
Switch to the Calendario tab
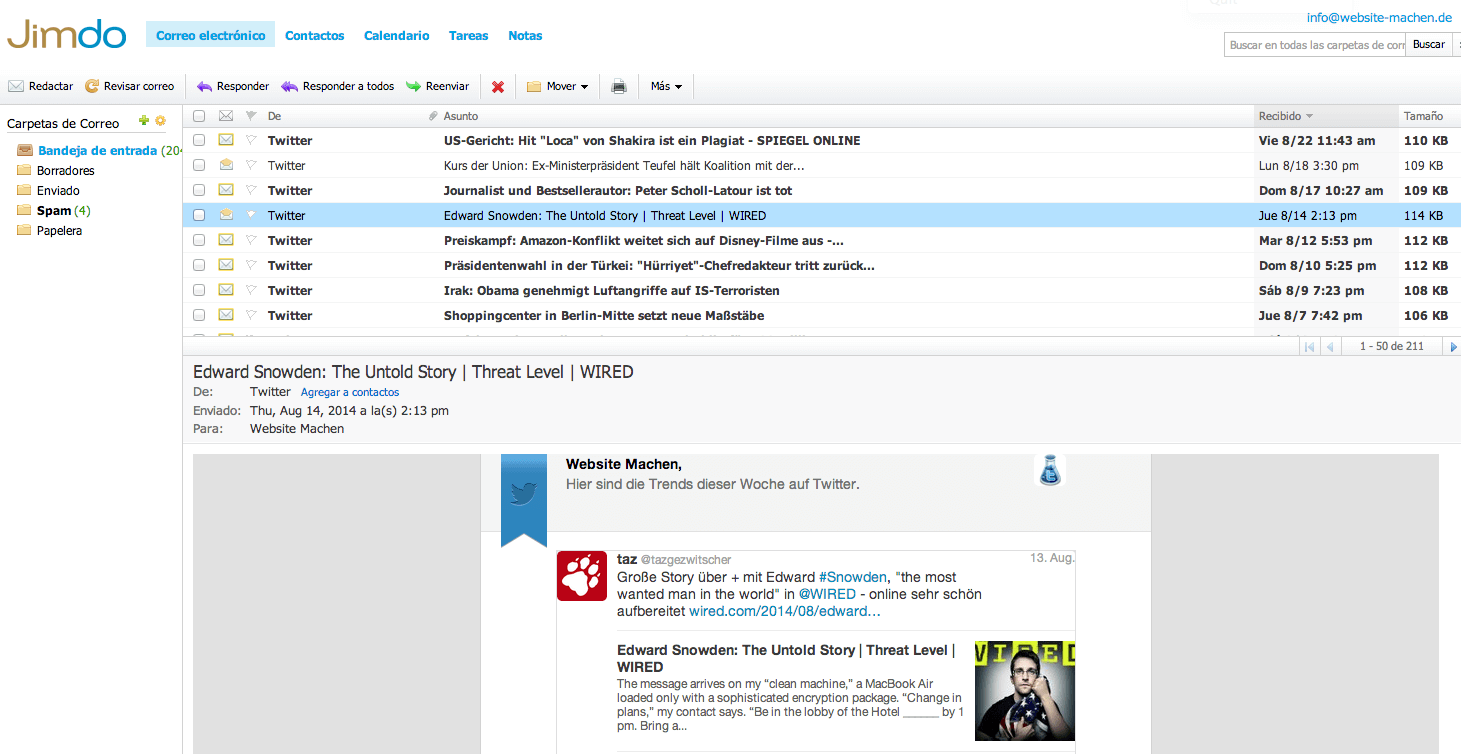pyautogui.click(x=396, y=35)
